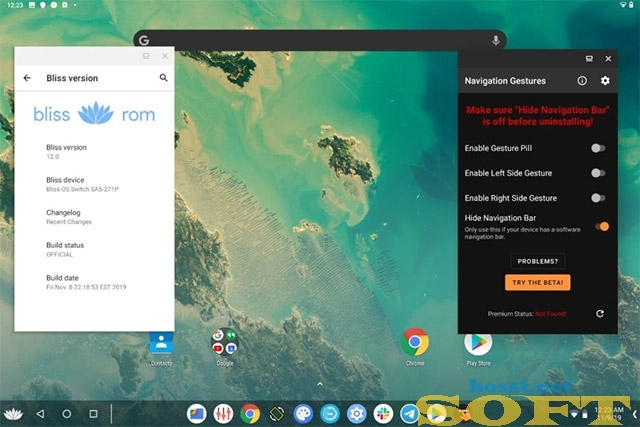The width and height of the screenshot is (640, 427).
Task: Close the Navigation Gestures window
Action: click(608, 59)
